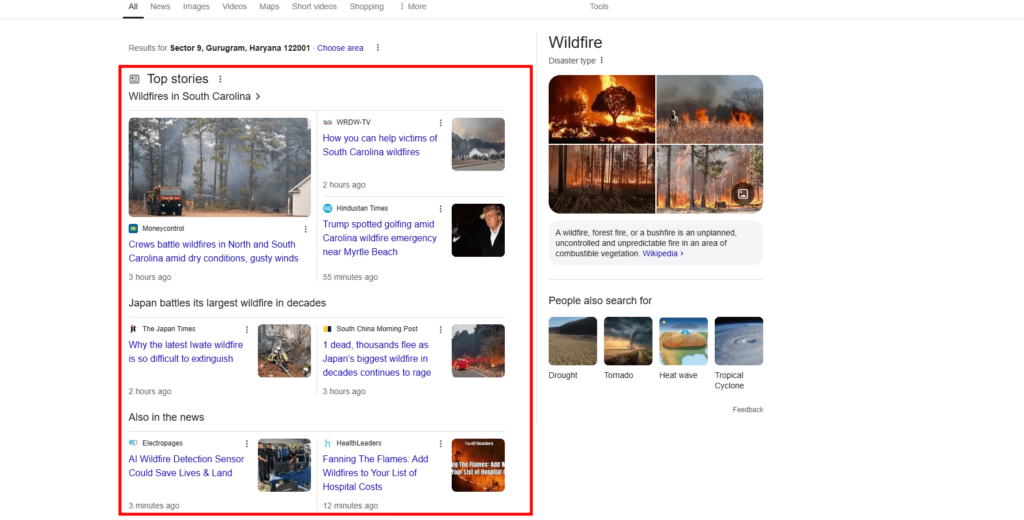Click the WRDW-TV source logo
The image size is (1024, 520).
(x=327, y=122)
